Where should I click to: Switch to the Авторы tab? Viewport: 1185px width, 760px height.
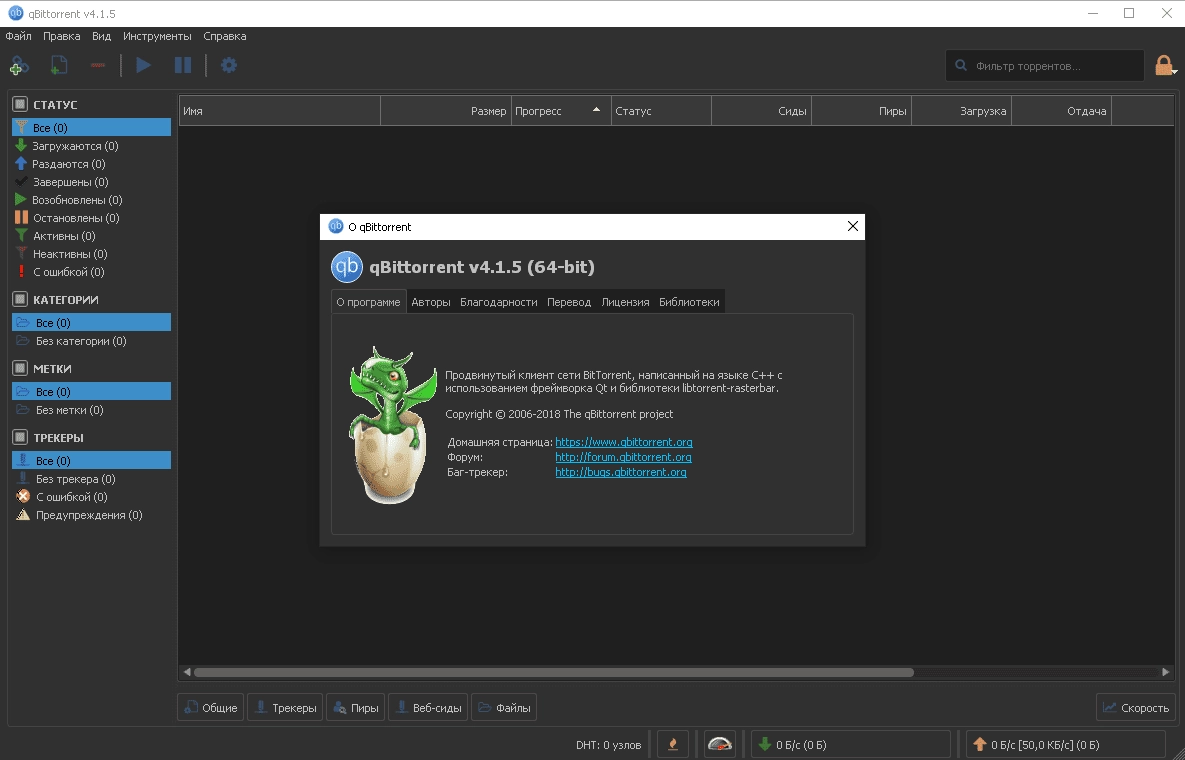[x=431, y=302]
